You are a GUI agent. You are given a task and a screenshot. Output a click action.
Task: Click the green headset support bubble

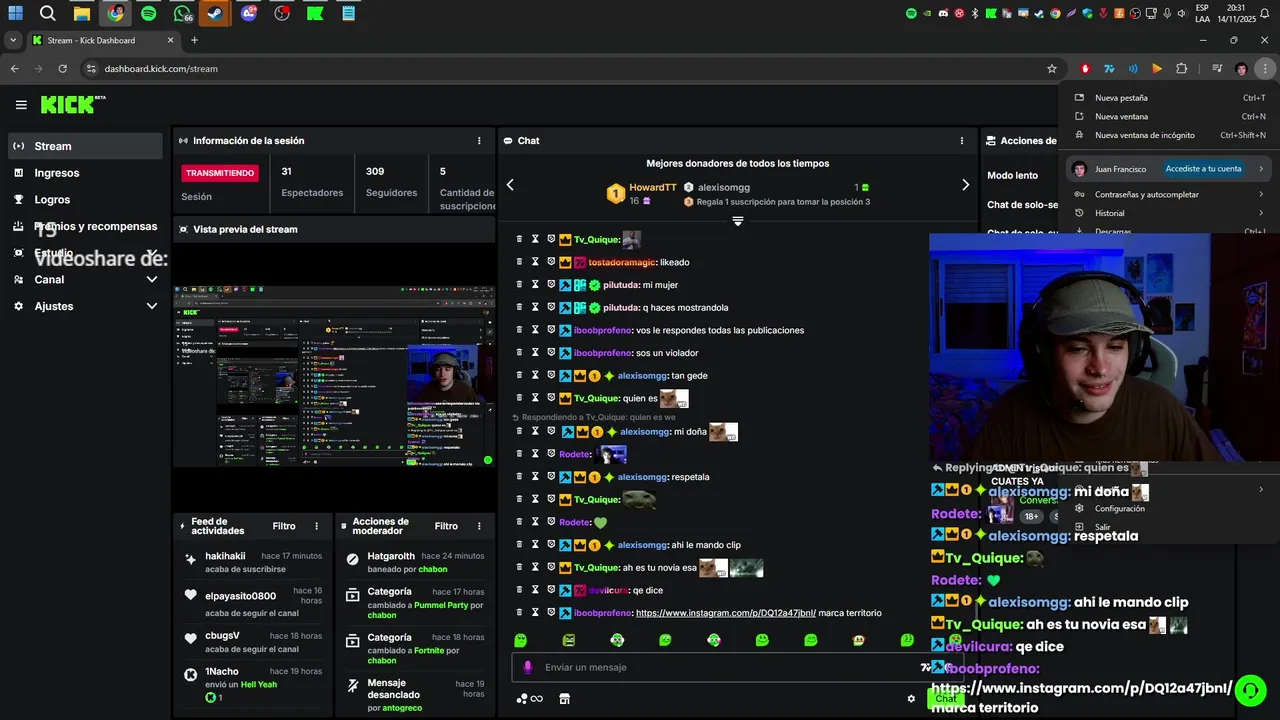(x=1250, y=690)
